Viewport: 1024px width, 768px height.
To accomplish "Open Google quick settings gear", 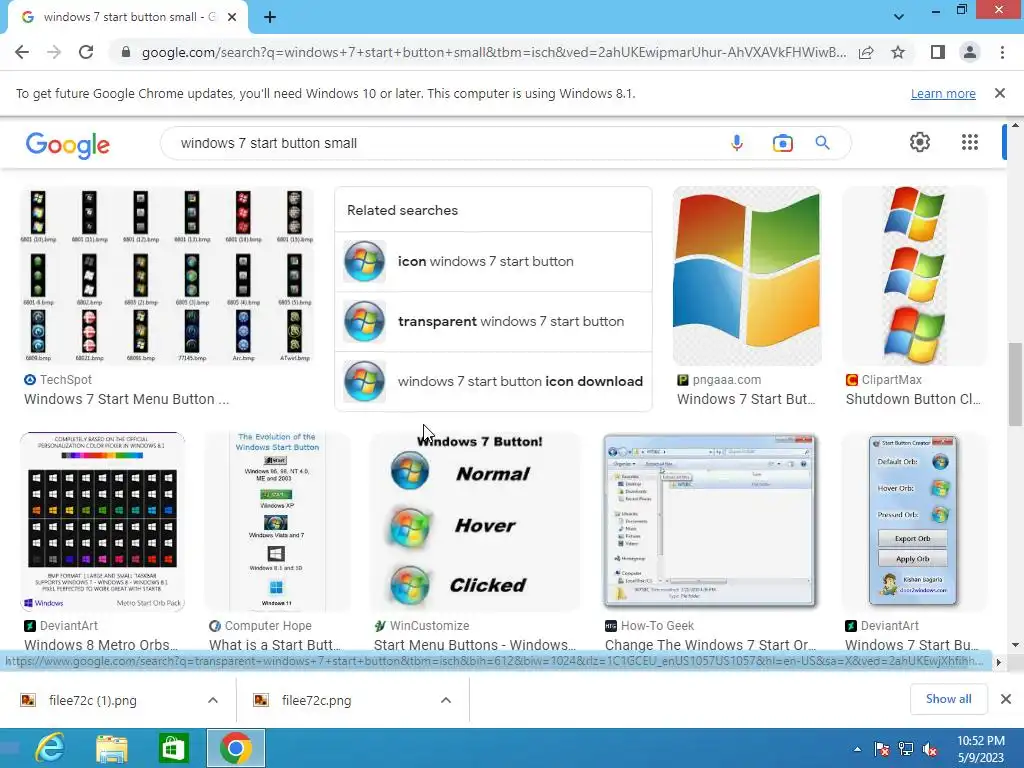I will pos(920,142).
